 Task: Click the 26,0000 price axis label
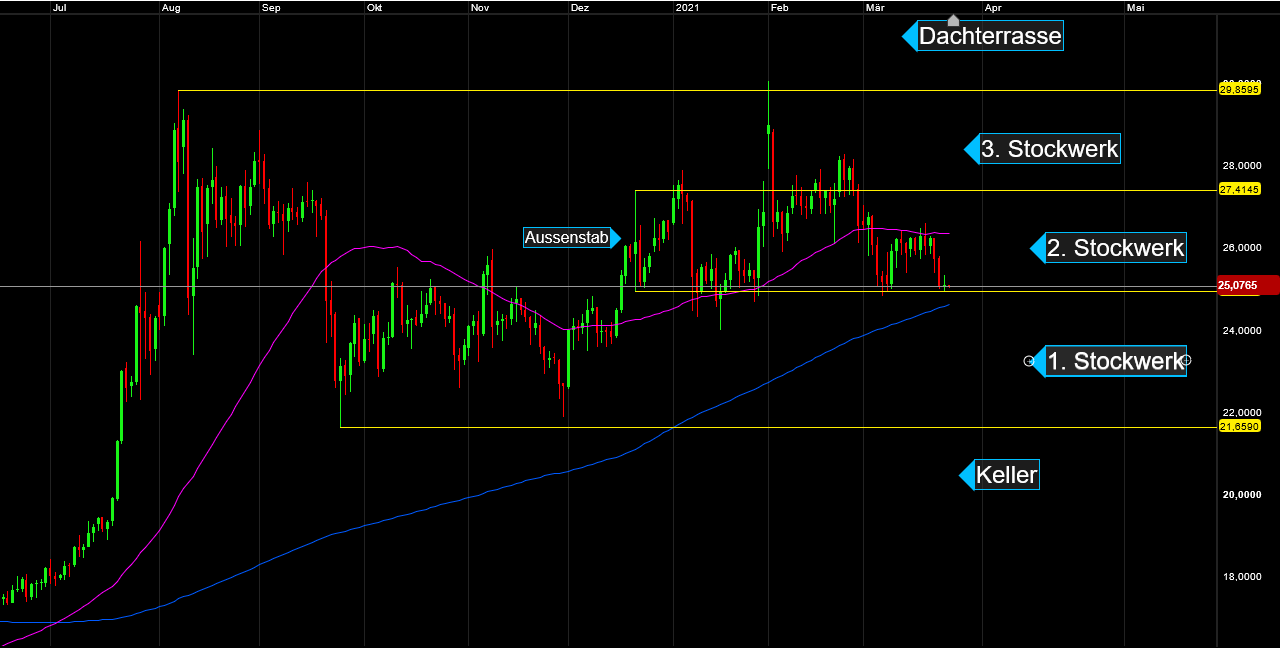1240,248
